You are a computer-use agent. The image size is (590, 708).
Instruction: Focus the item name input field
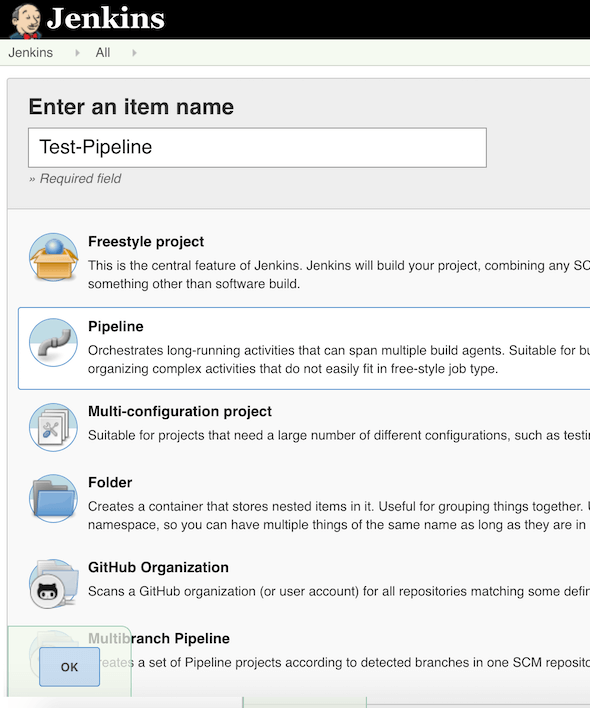[x=257, y=148]
